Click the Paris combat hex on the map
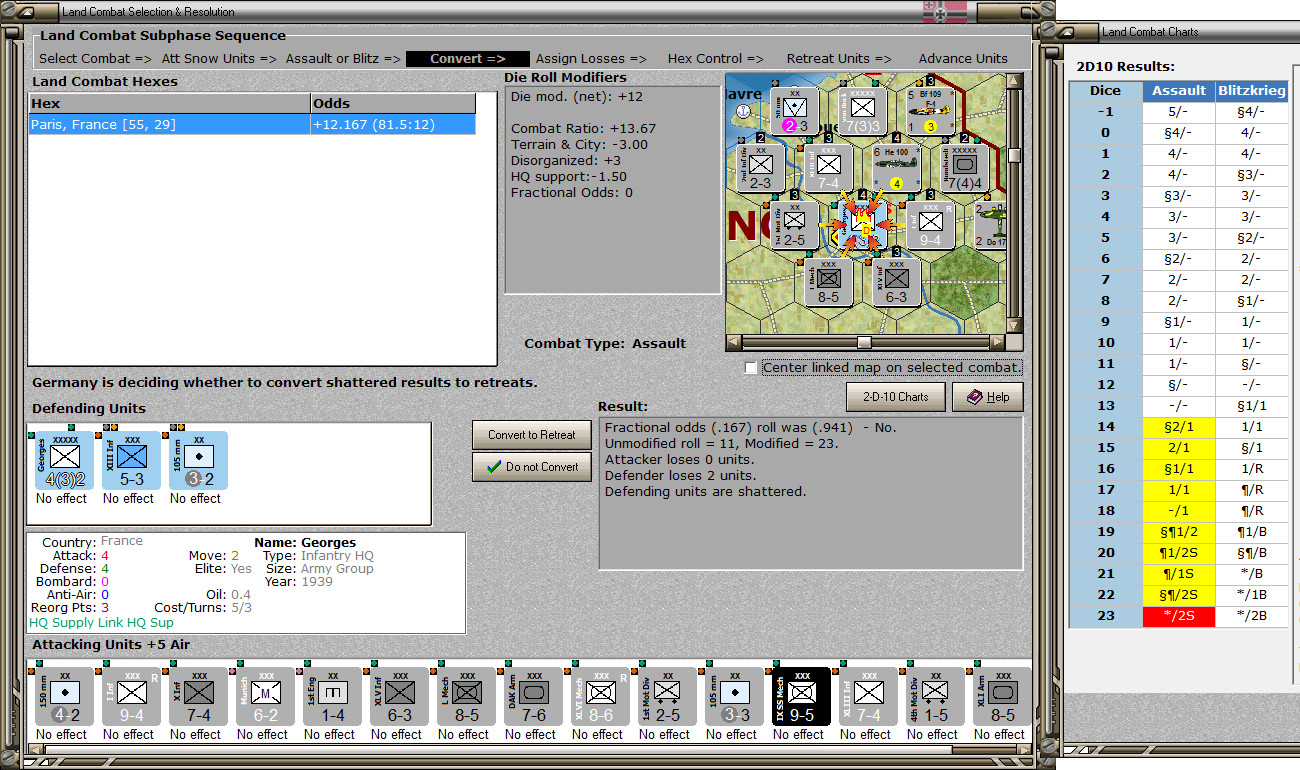1300x770 pixels. (862, 225)
